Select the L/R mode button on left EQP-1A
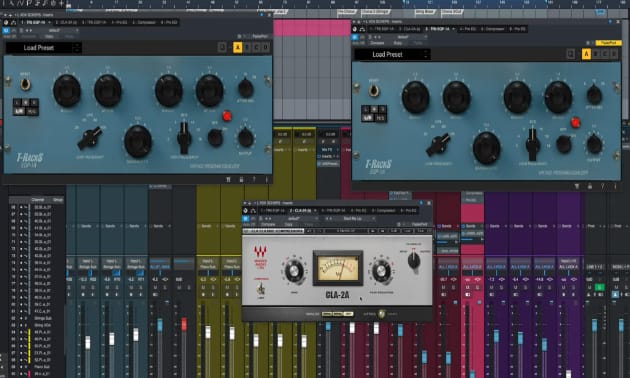 click(19, 111)
